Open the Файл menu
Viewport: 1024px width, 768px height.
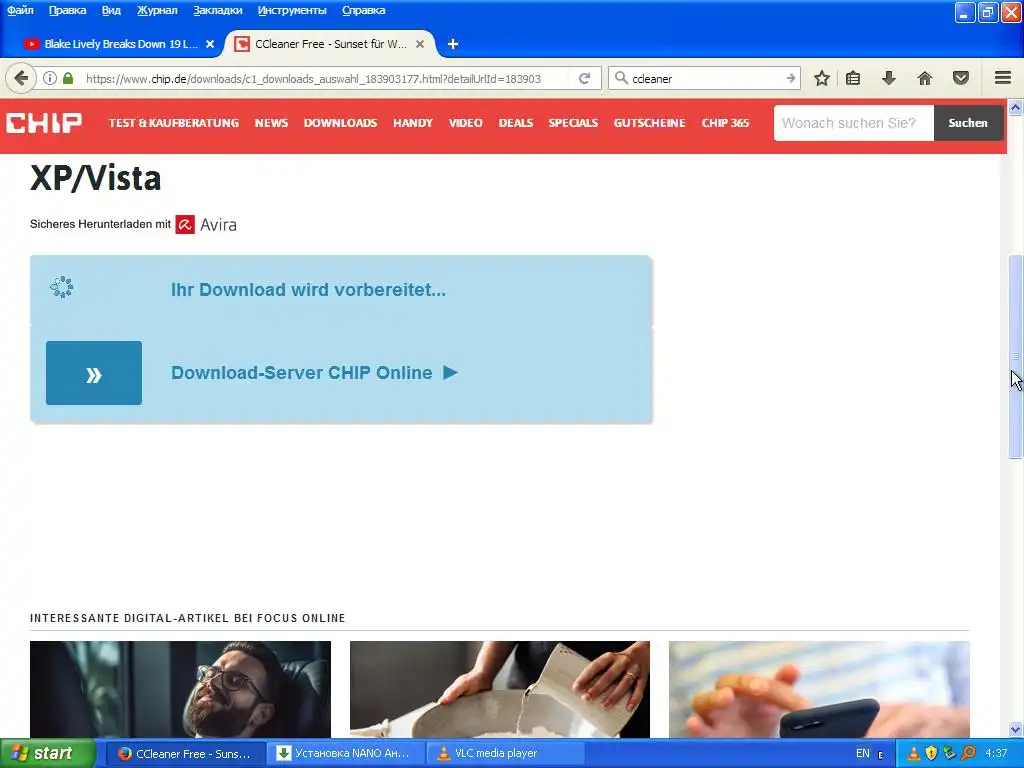tap(20, 10)
